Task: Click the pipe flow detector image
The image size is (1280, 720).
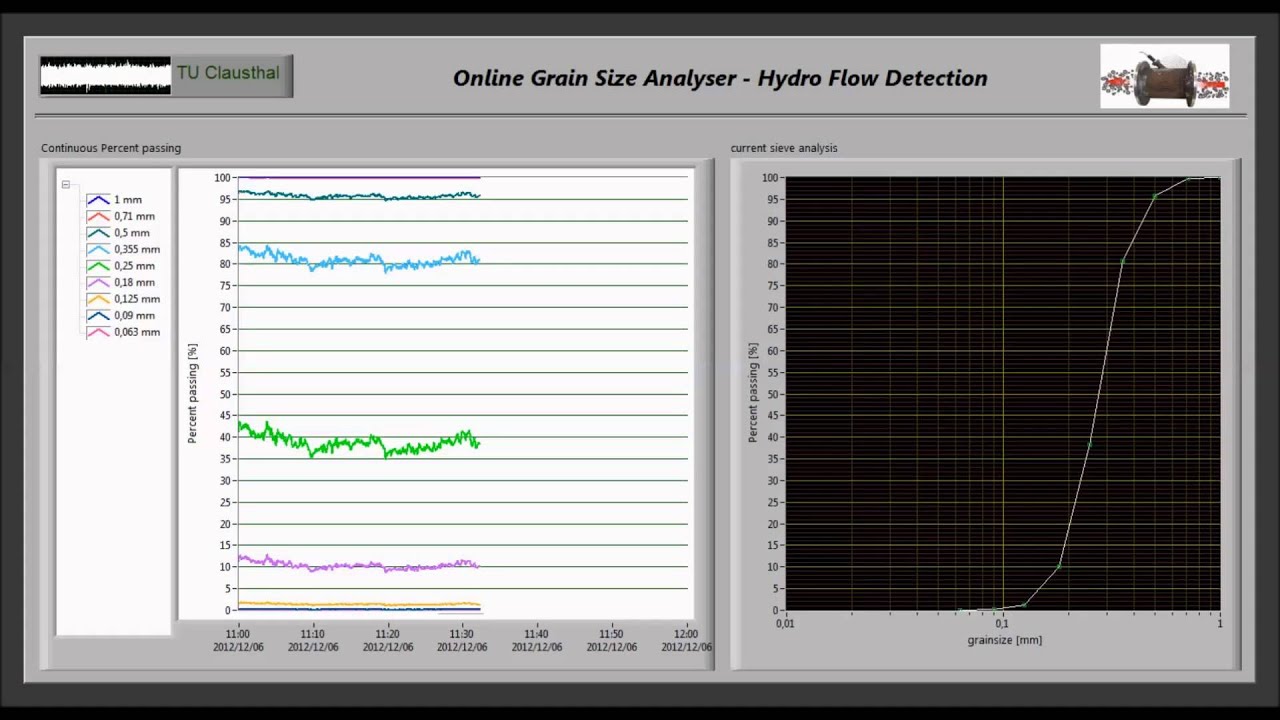Action: click(1165, 76)
